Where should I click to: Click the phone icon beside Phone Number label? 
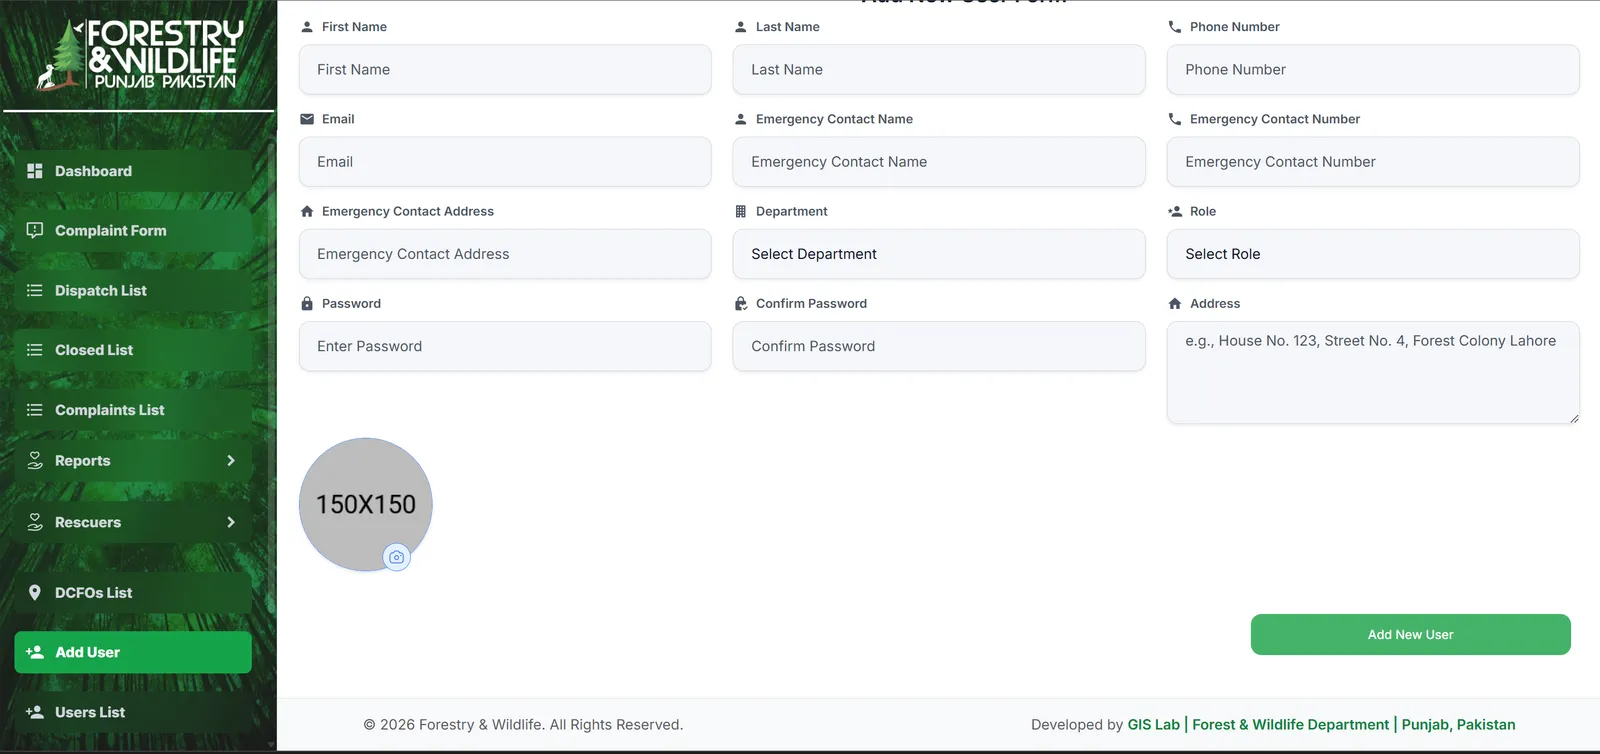(x=1175, y=27)
